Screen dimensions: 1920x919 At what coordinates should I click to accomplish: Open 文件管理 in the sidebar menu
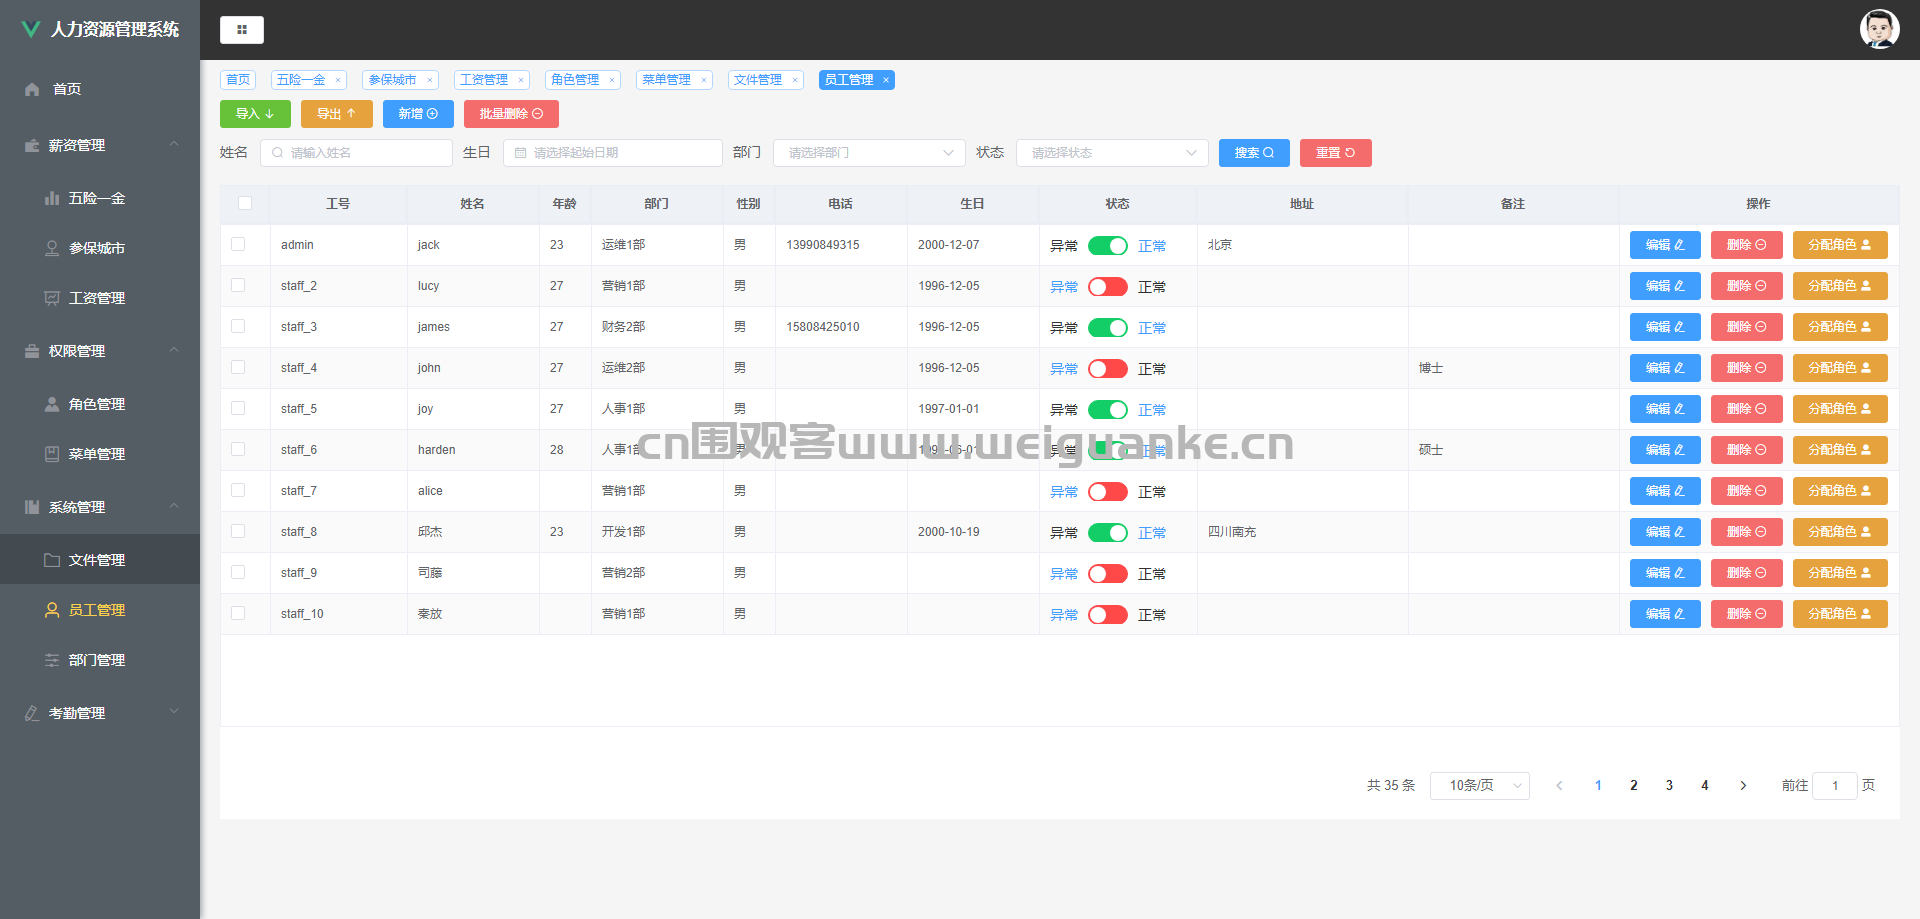coord(100,560)
